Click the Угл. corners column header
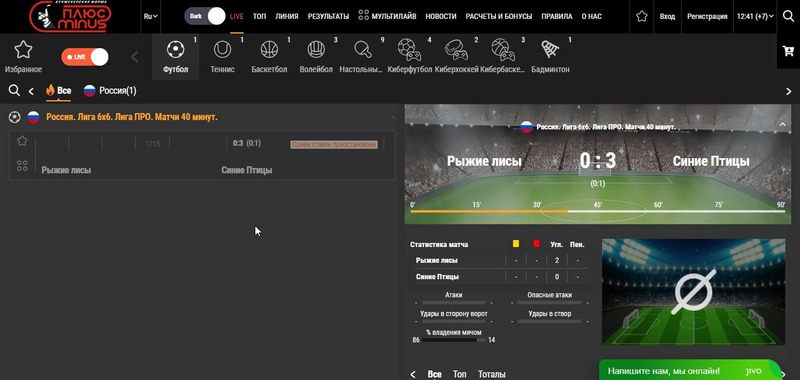 click(557, 244)
